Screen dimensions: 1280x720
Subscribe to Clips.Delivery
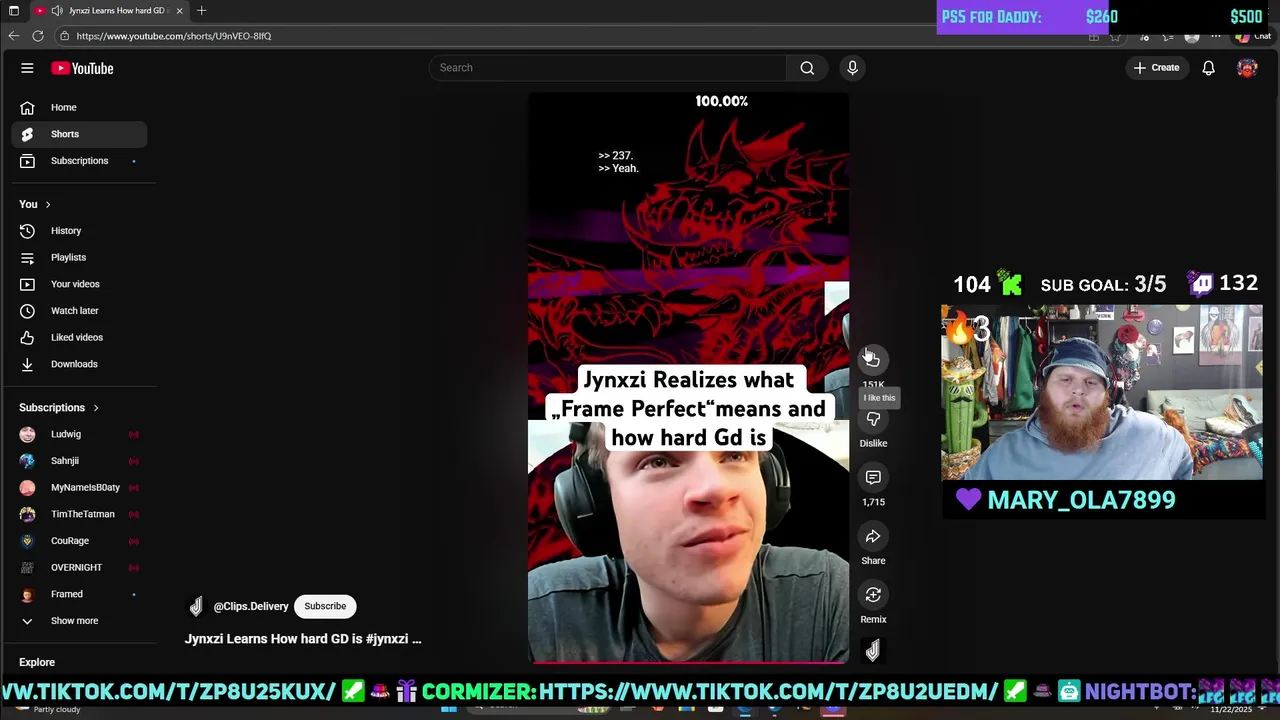[325, 606]
